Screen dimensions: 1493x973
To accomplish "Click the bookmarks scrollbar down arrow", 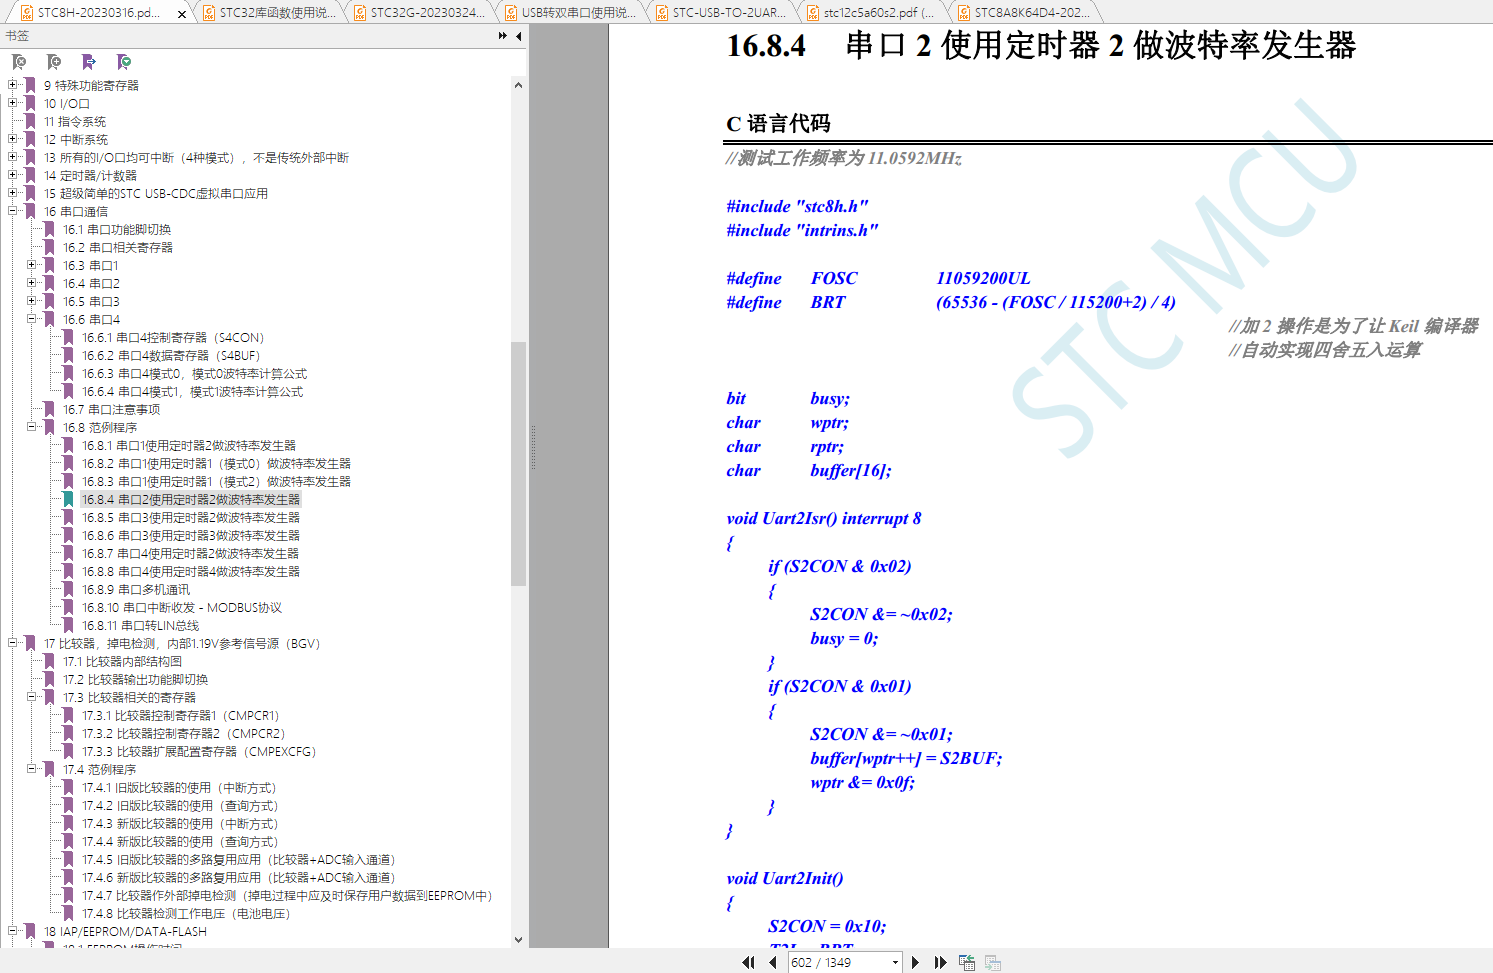I will 518,940.
